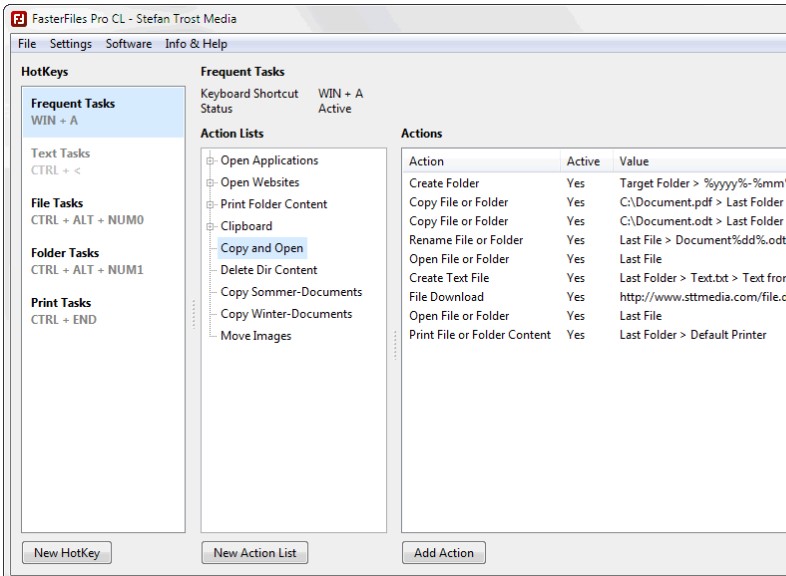This screenshot has height=576, width=786.
Task: Click the FasterFiles app icon in title bar
Action: pos(18,18)
